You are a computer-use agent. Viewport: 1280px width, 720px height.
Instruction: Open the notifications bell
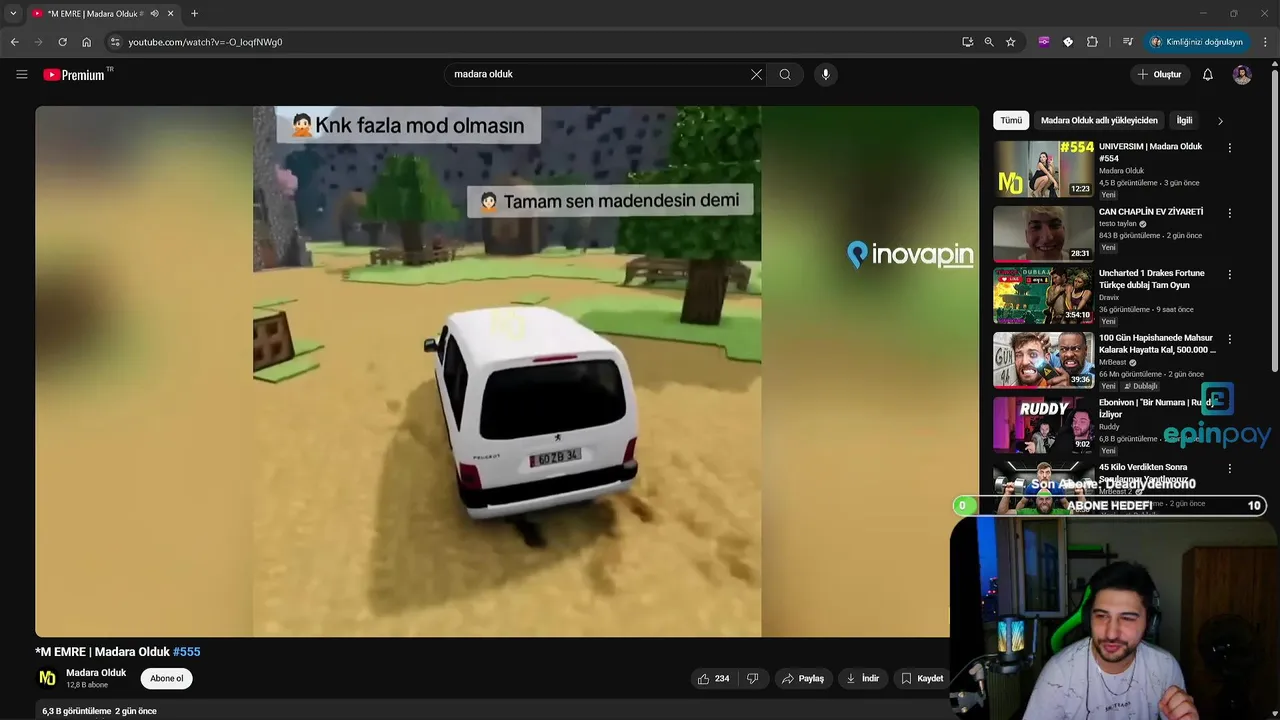1207,74
